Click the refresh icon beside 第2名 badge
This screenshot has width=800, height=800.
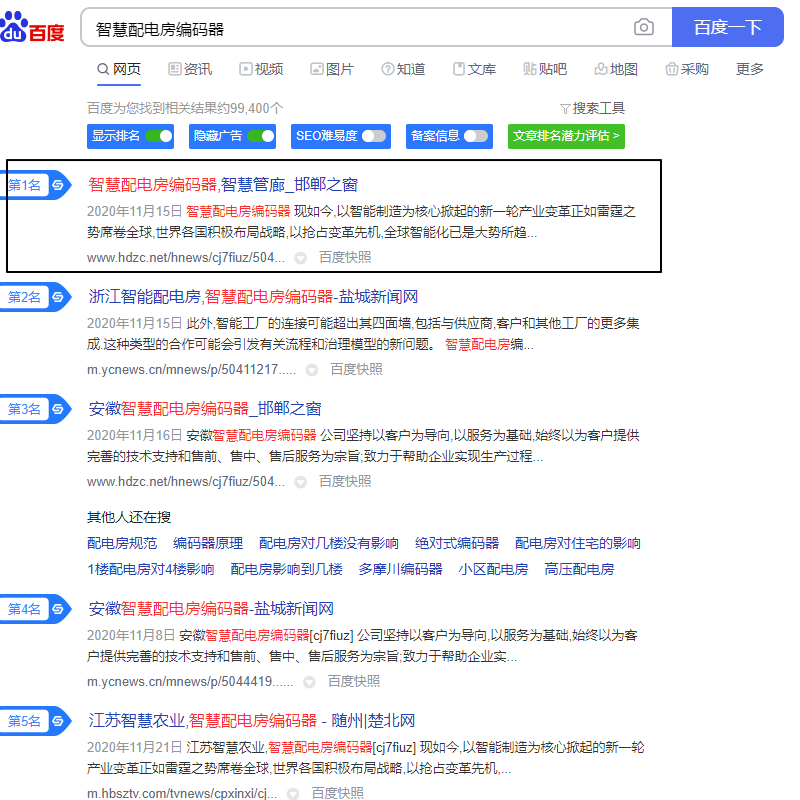coord(58,297)
